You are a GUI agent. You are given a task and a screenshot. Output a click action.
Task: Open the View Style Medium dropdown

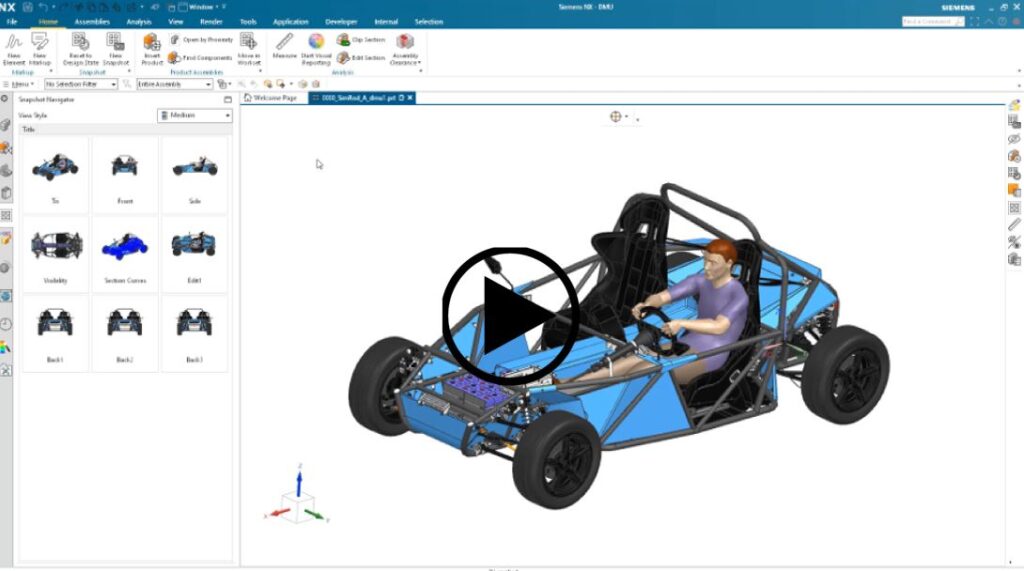(195, 115)
